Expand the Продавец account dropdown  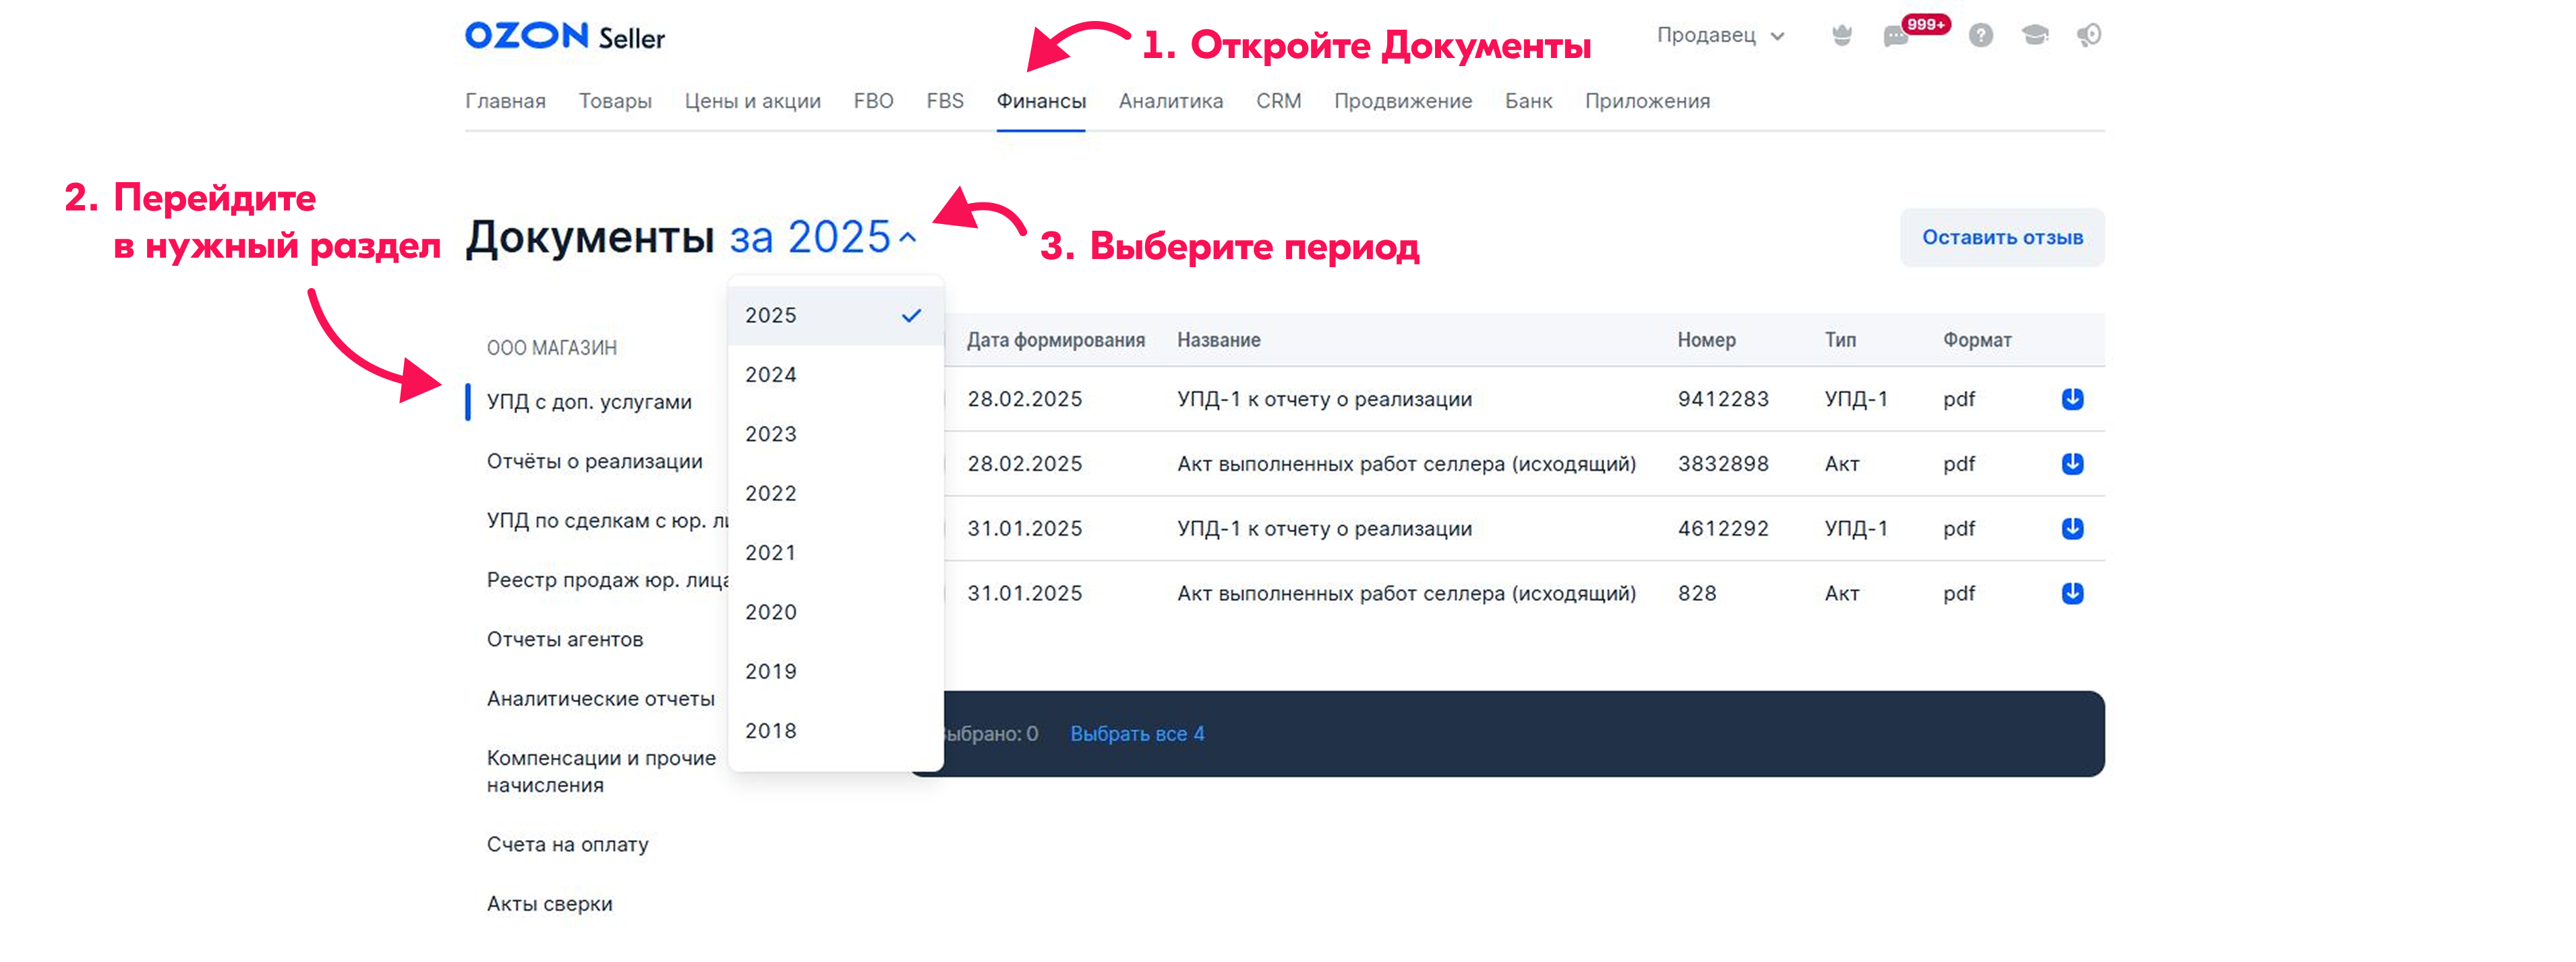(1720, 36)
